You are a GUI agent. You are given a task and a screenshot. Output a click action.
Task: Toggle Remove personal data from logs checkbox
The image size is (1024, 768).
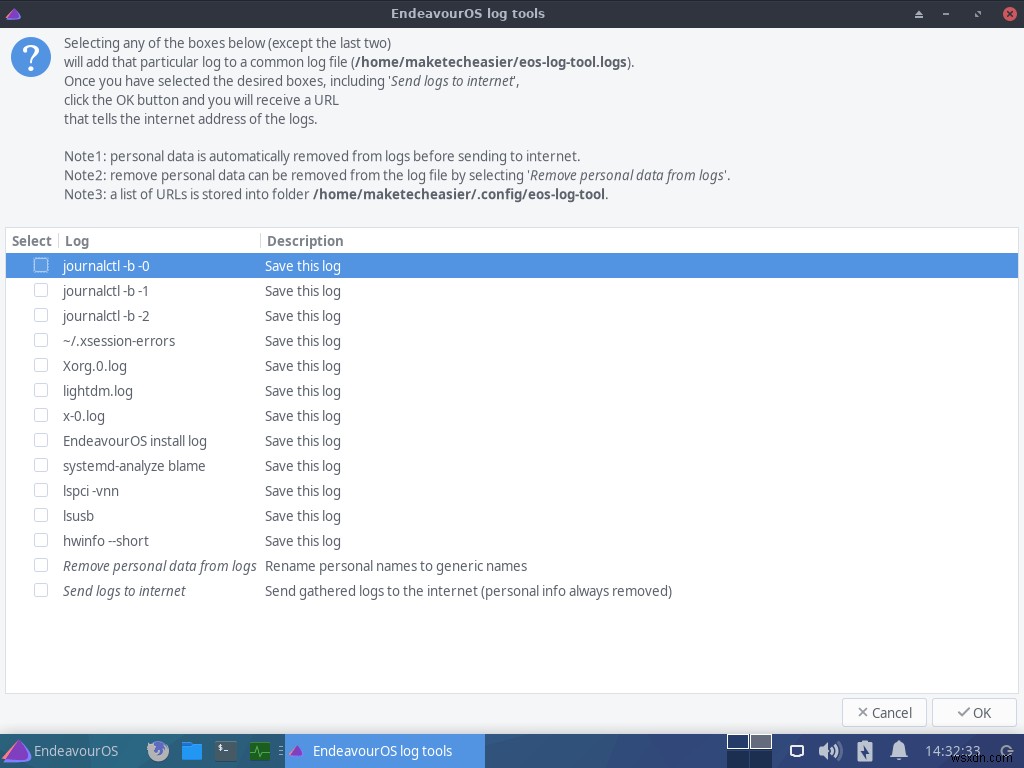[x=41, y=565]
